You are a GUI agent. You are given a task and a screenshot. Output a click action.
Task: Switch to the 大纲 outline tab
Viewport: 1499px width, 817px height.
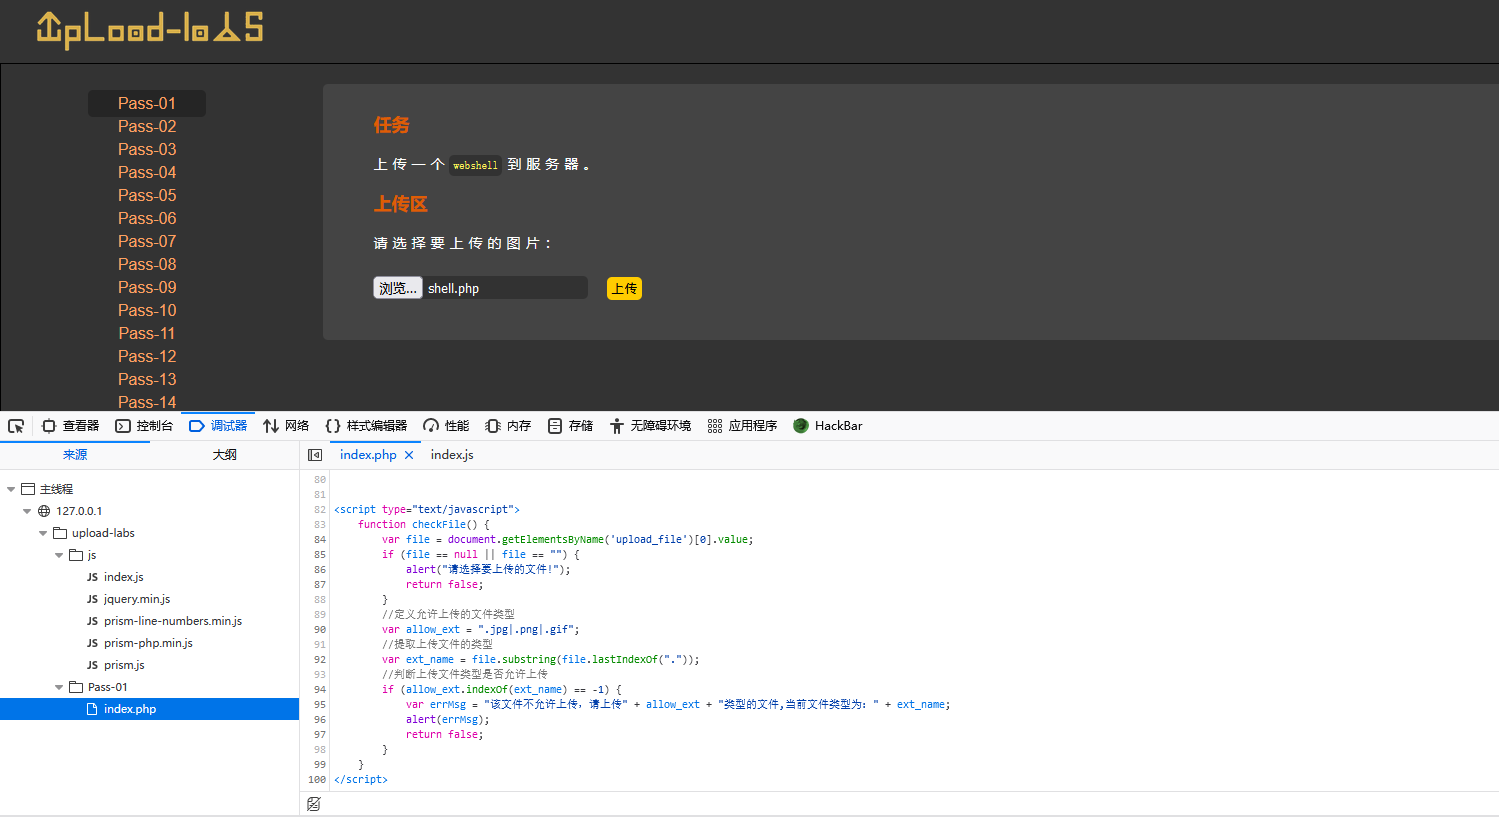coord(225,455)
